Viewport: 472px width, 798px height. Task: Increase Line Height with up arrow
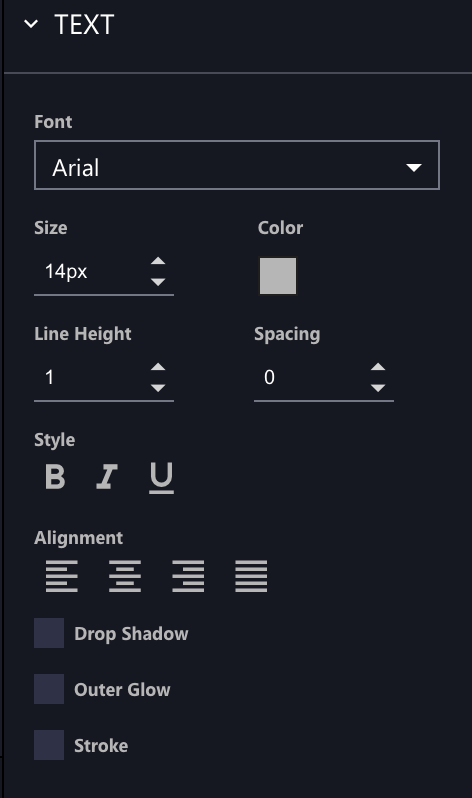tap(158, 367)
